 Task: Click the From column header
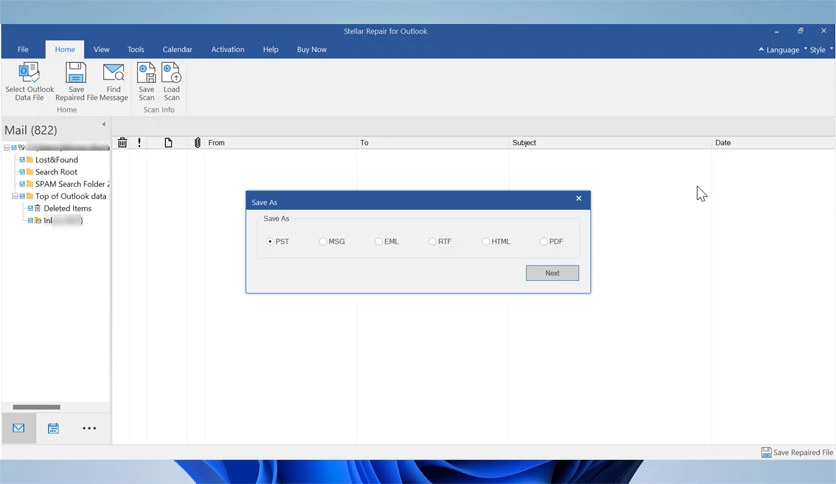(x=280, y=142)
